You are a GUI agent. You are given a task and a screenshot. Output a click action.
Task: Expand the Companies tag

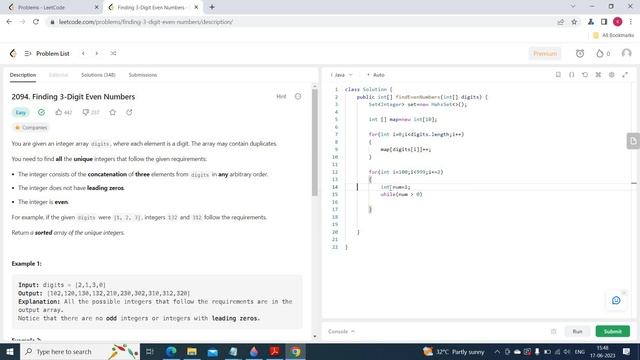point(31,128)
